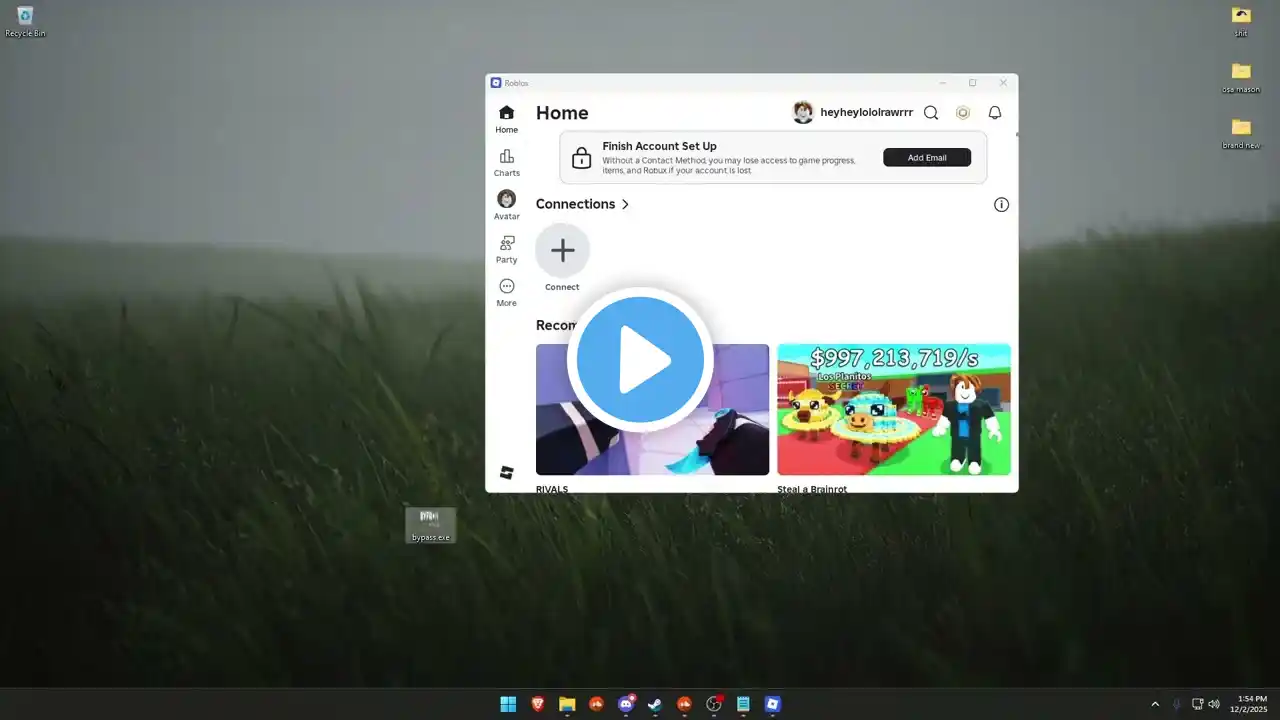The width and height of the screenshot is (1280, 720).
Task: Open OBS Studio from the taskbar
Action: [x=714, y=704]
